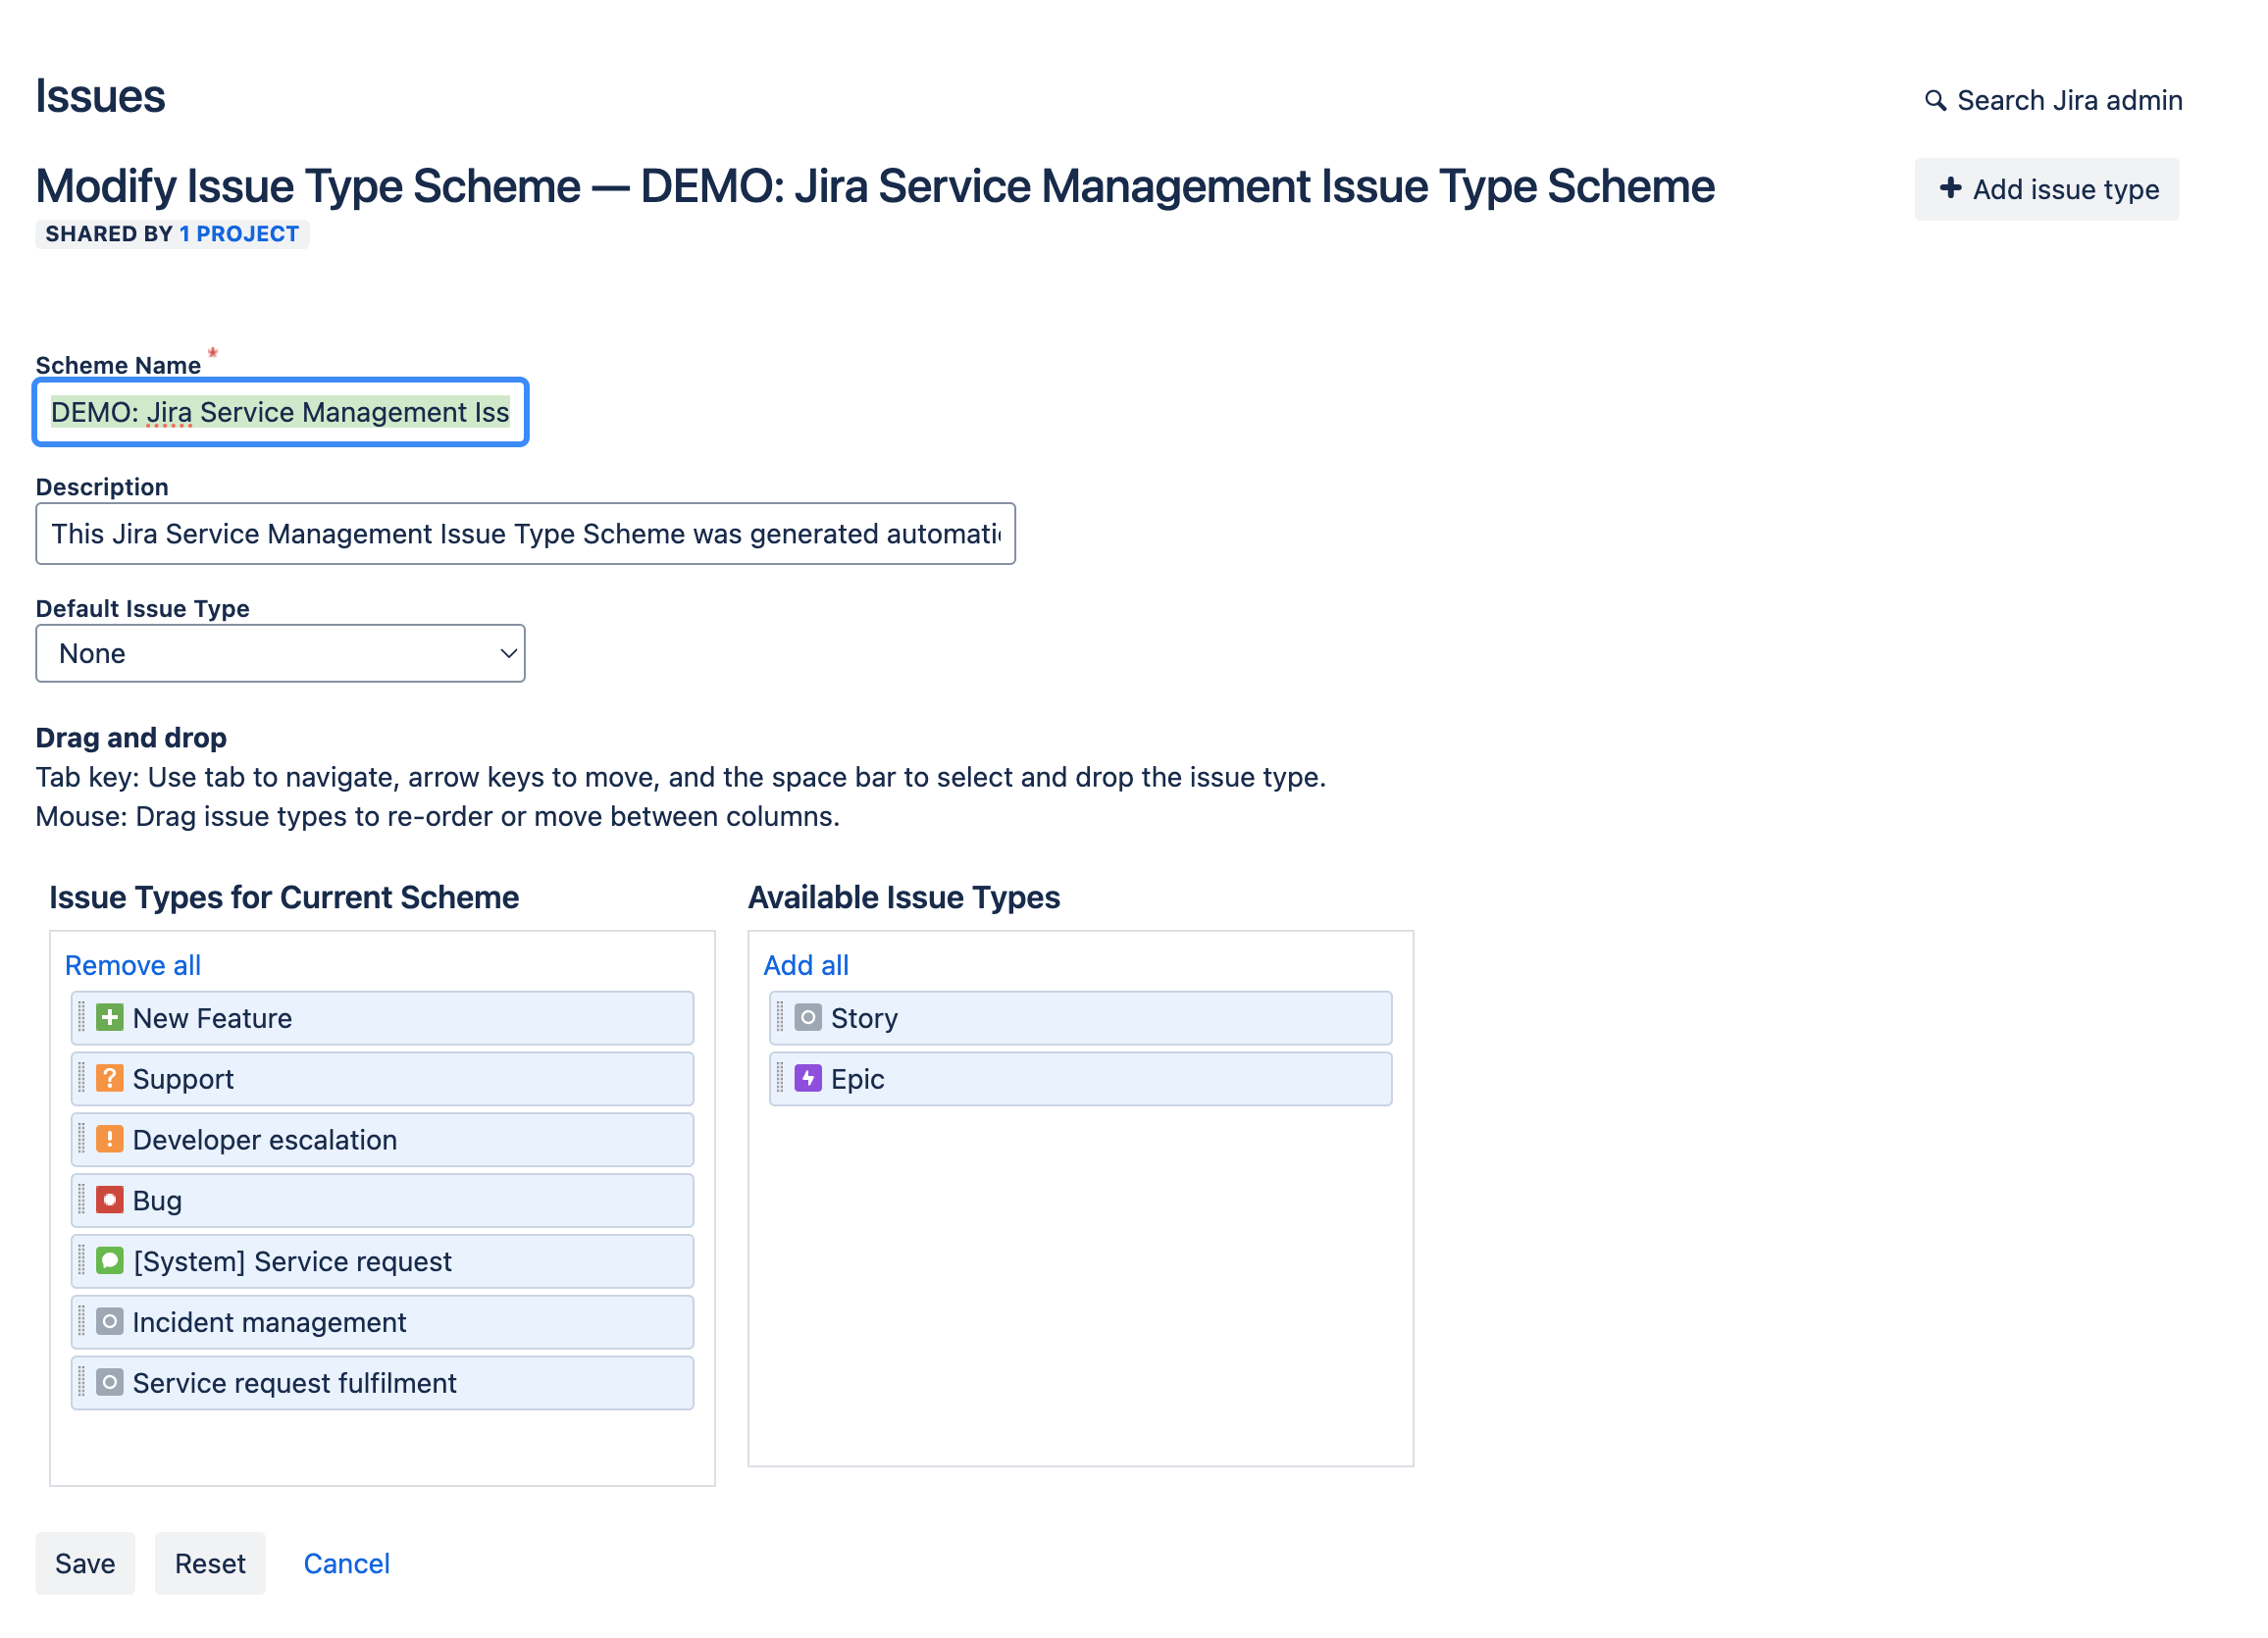Click the green Service request chat icon
Viewport: 2268px width, 1638px height.
110,1261
